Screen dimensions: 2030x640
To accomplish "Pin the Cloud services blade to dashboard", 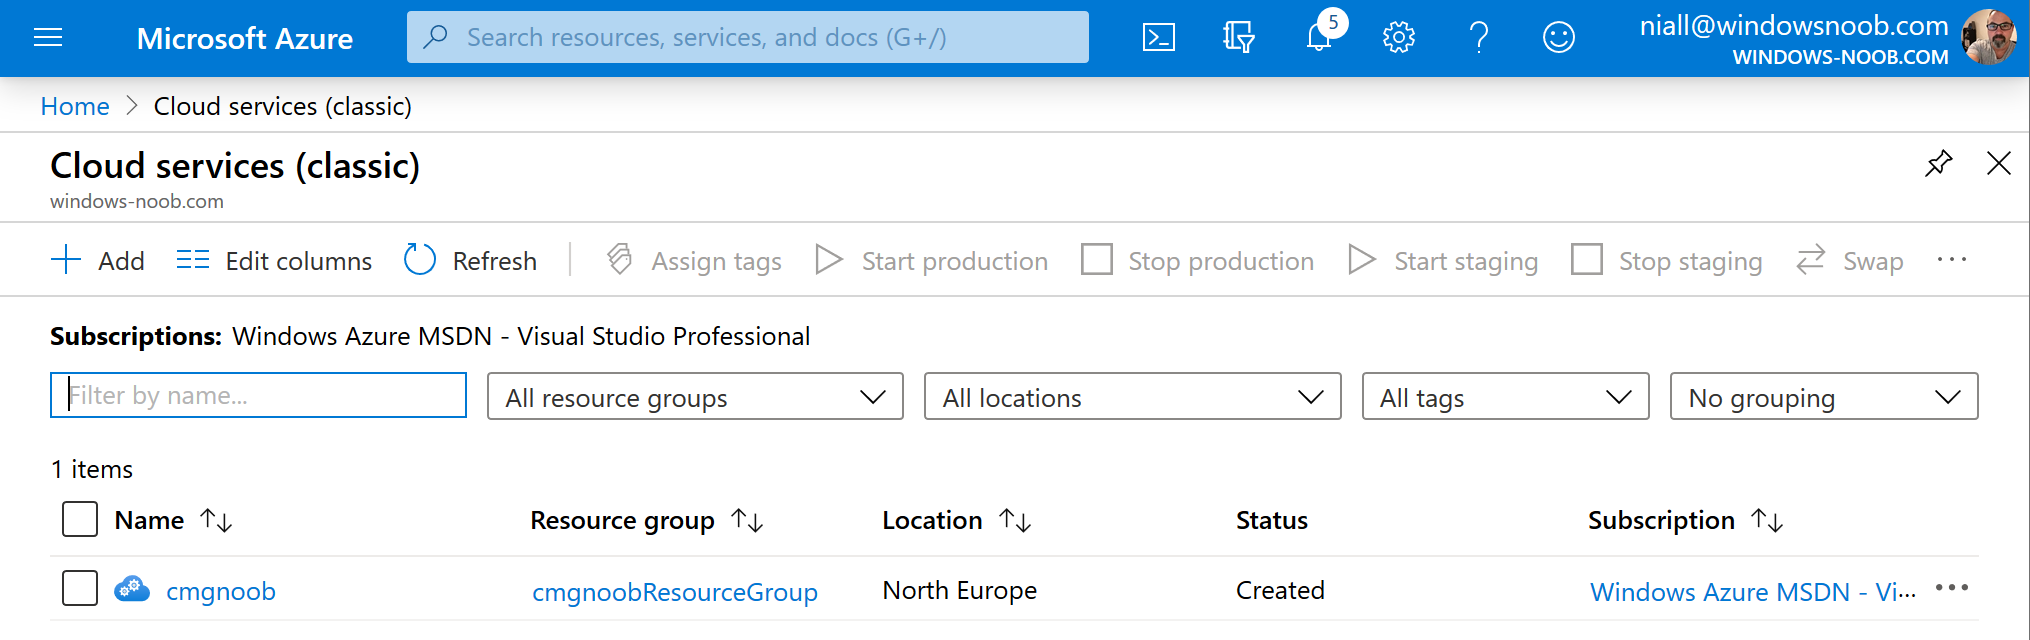I will [1938, 163].
